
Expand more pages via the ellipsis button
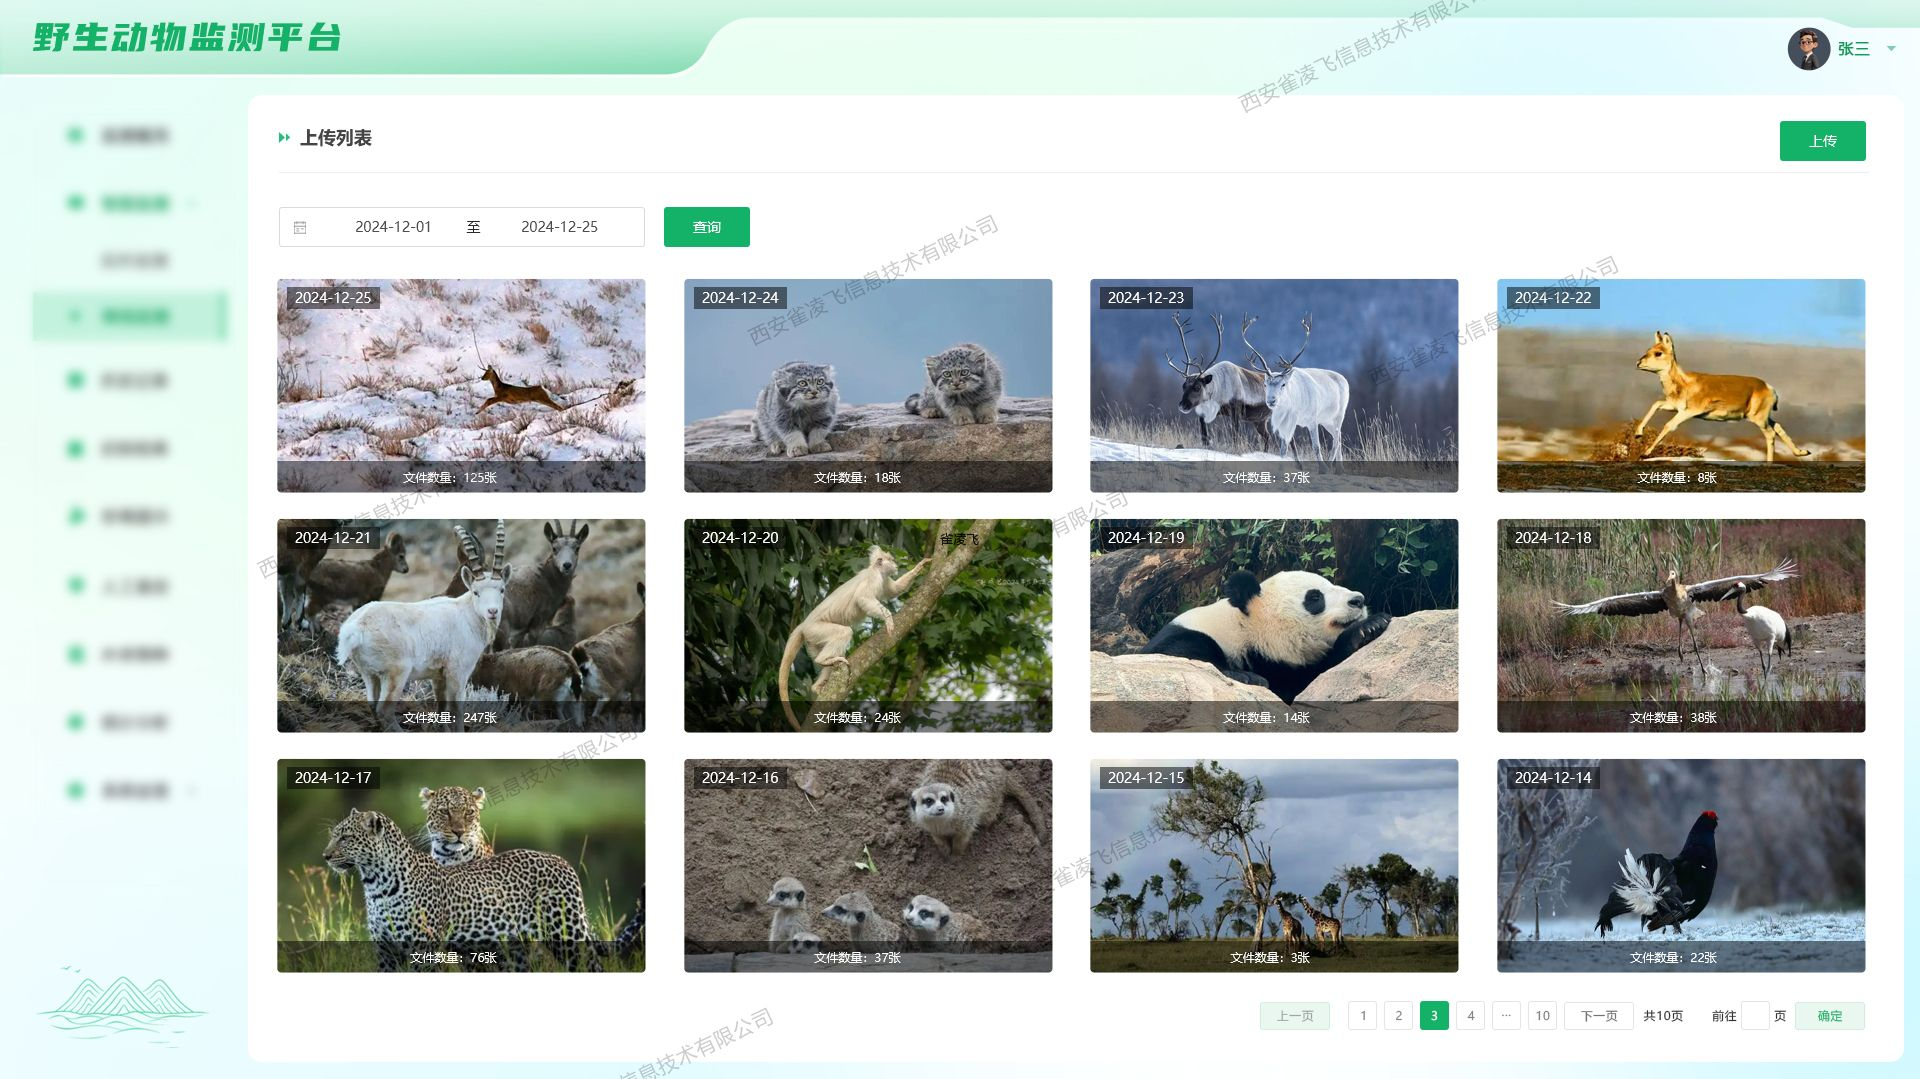pos(1506,1016)
